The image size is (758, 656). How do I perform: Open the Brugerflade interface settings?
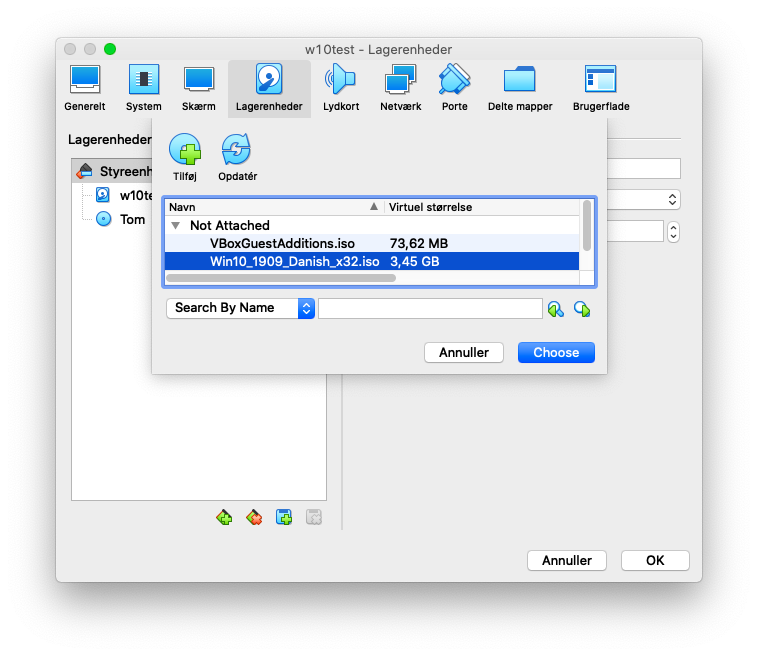tap(601, 89)
